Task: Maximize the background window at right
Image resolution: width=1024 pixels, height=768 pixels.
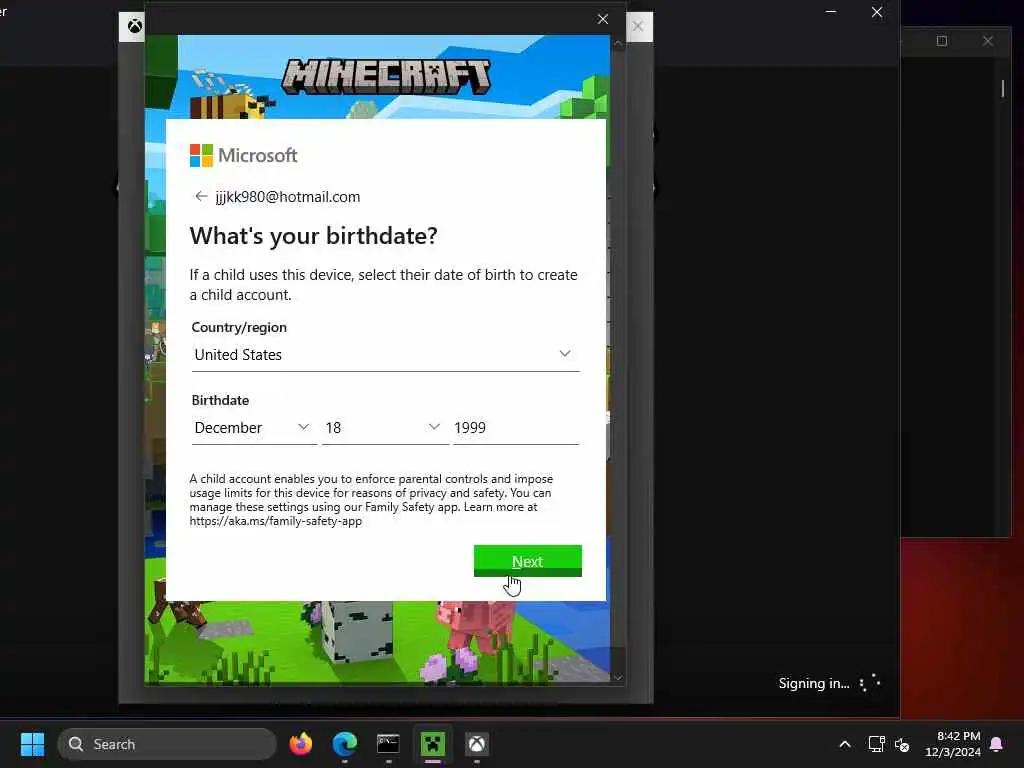Action: (942, 41)
